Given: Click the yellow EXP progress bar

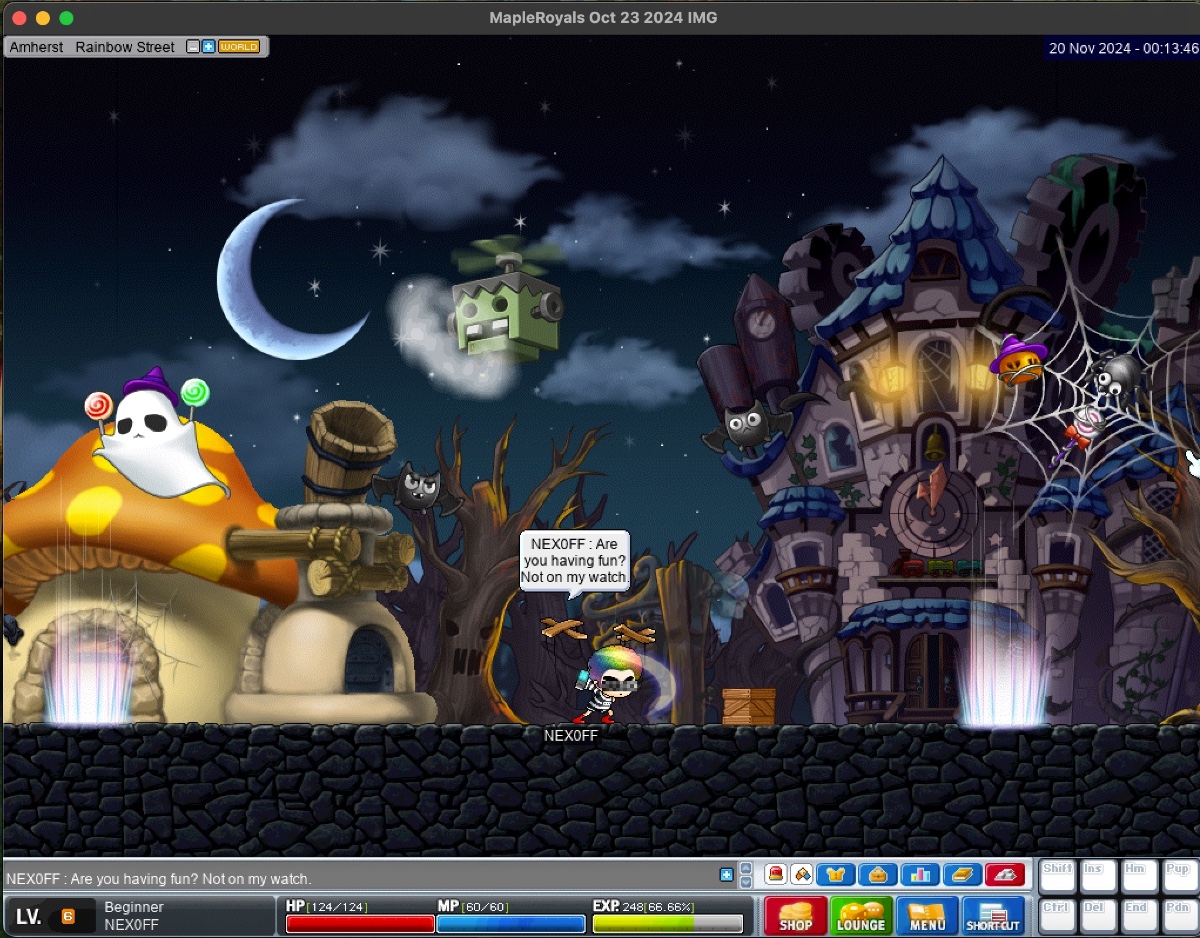Looking at the screenshot, I should click(x=667, y=923).
